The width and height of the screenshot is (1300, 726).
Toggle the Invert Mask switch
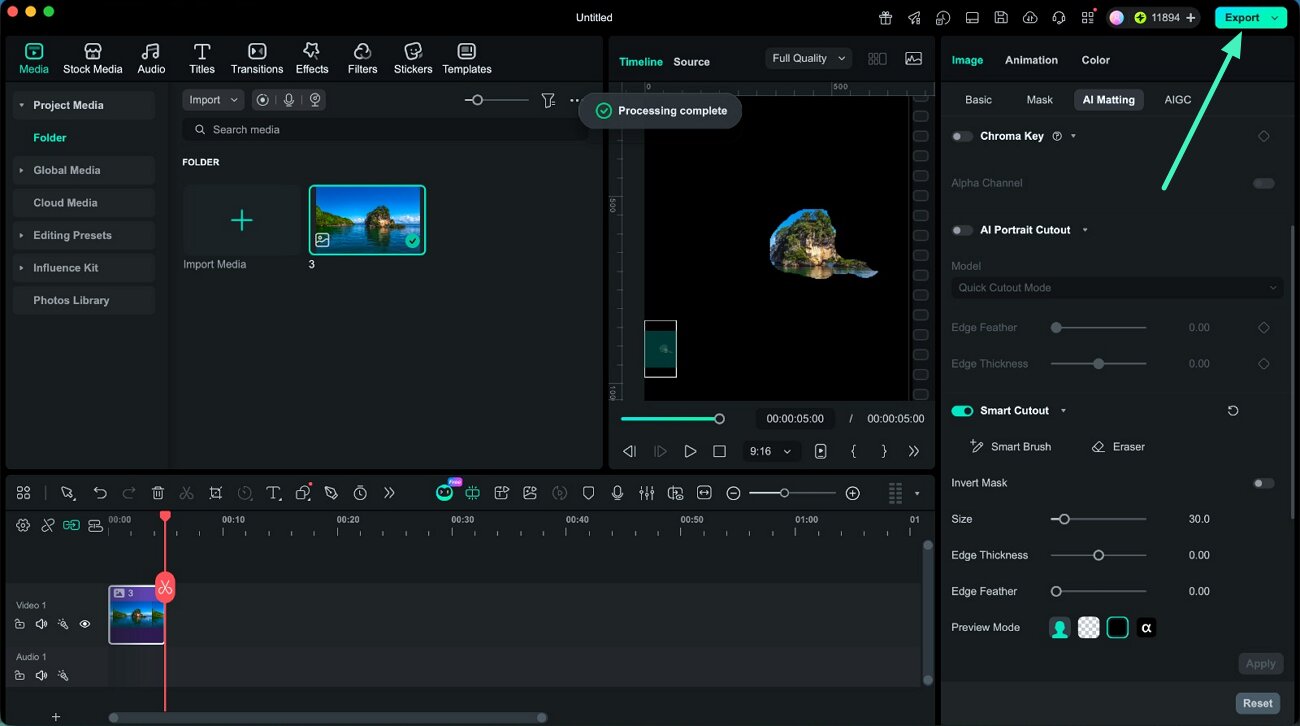[1264, 483]
